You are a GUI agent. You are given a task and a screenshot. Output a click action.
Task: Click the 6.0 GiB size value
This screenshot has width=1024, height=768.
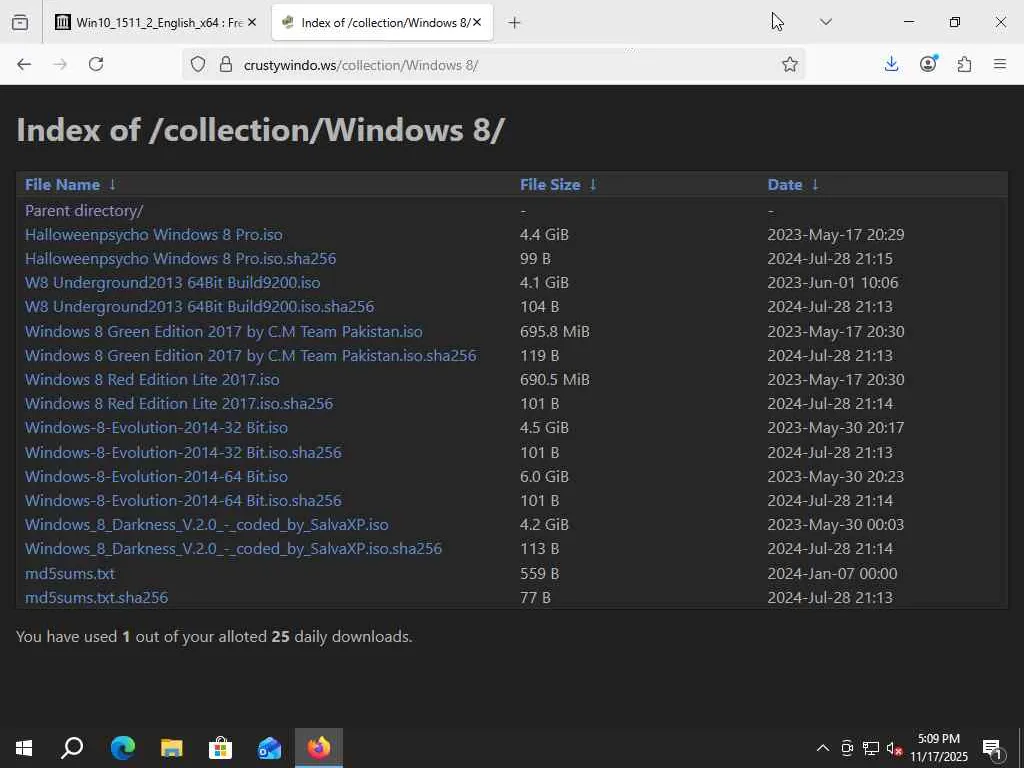(544, 477)
